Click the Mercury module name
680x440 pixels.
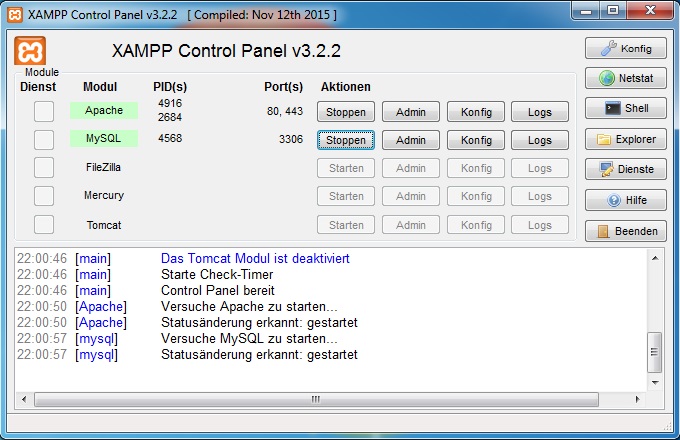point(104,196)
